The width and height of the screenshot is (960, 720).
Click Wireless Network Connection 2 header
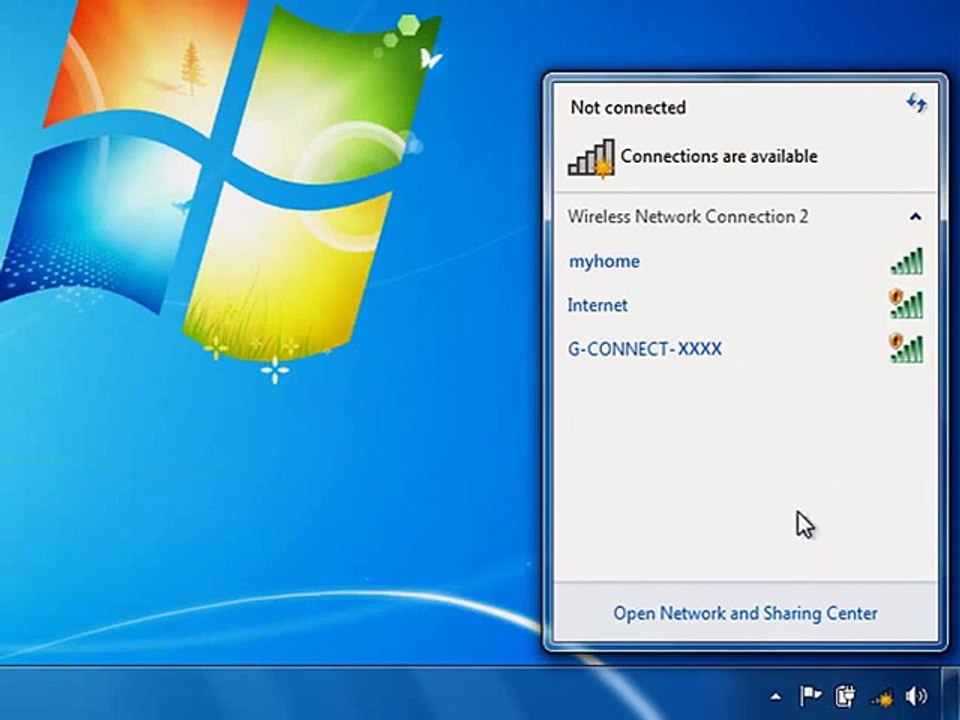[x=688, y=216]
